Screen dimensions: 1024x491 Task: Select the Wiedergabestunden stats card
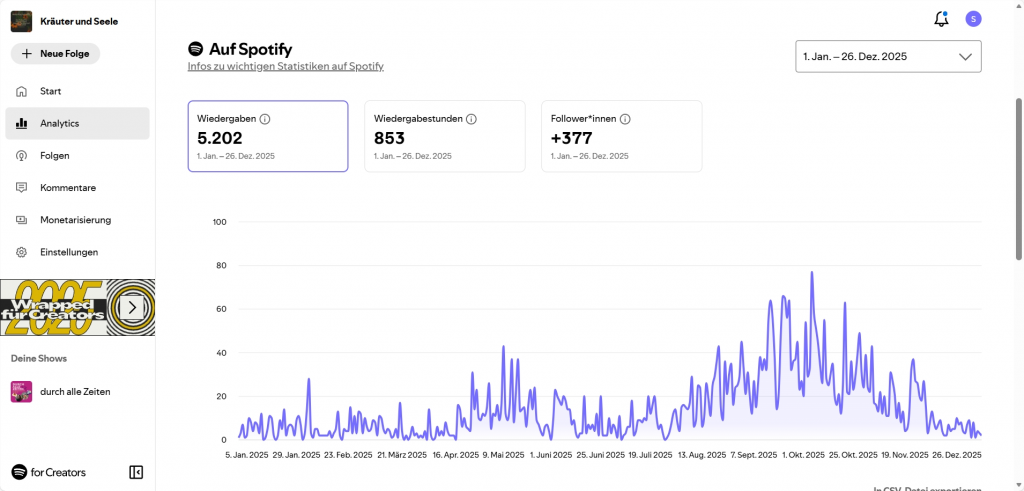[444, 136]
